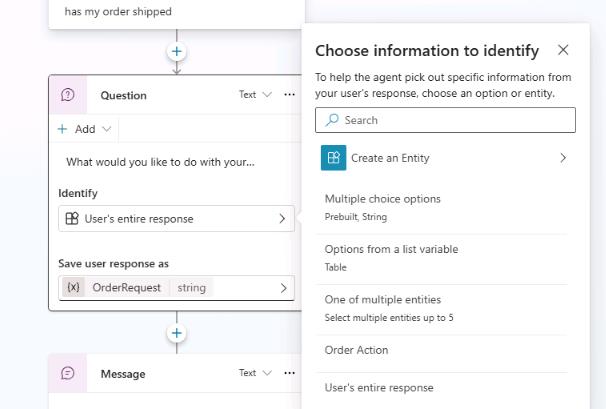The width and height of the screenshot is (606, 409).
Task: Open Message node more options ellipsis
Action: pyautogui.click(x=290, y=373)
